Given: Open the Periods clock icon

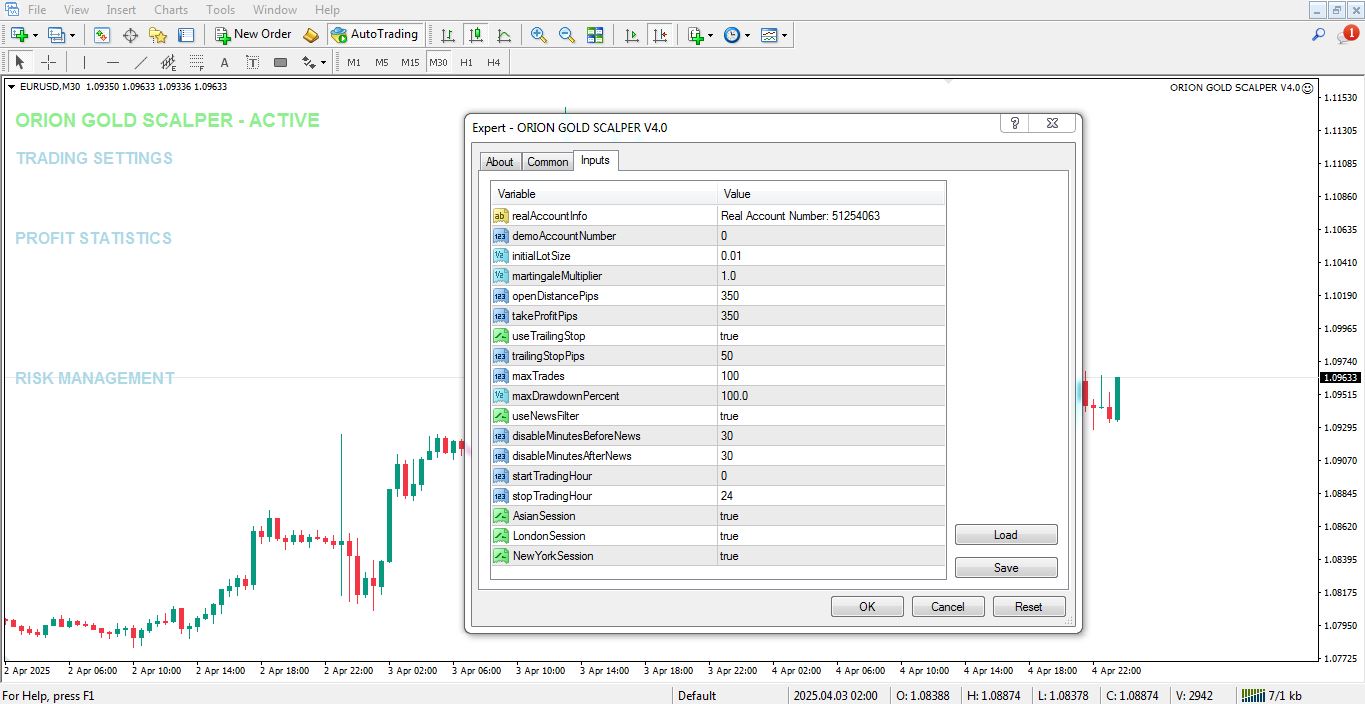Looking at the screenshot, I should tap(732, 35).
